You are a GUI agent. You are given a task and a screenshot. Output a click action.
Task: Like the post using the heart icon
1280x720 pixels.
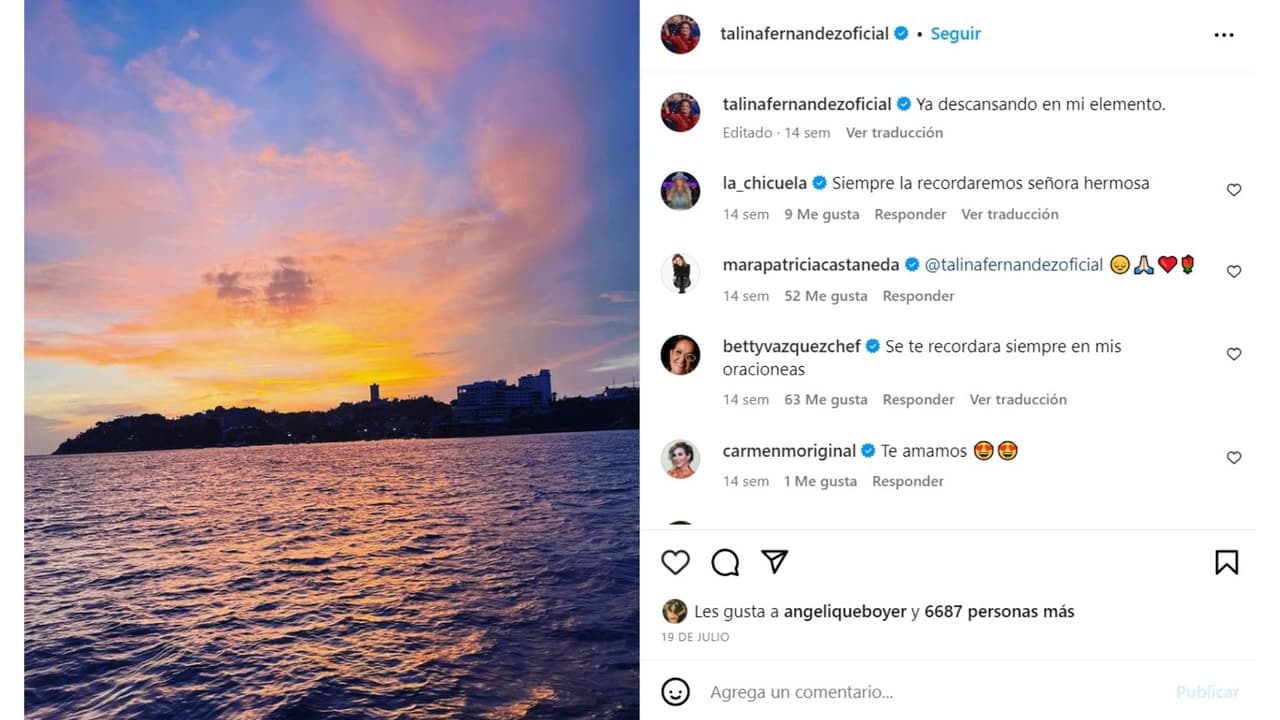[675, 562]
